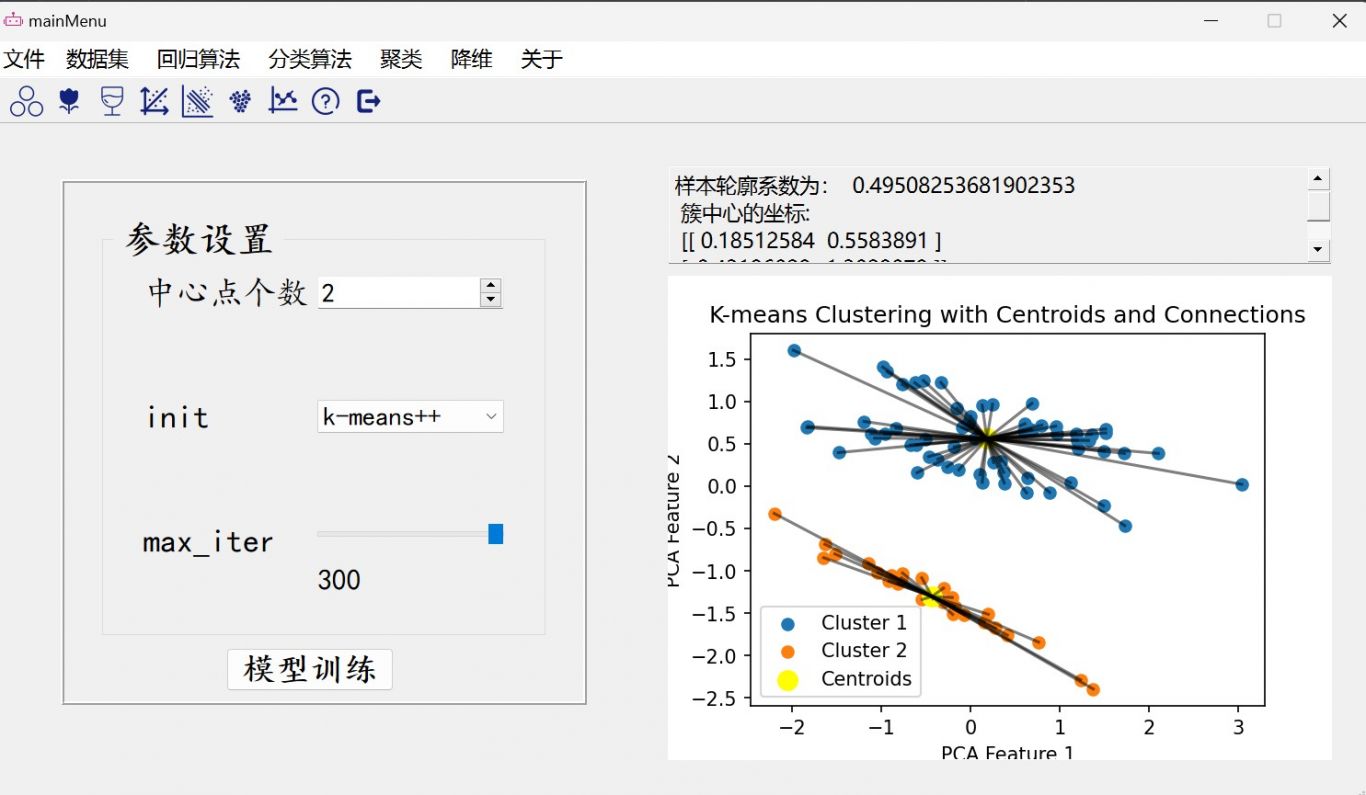Click the yellow centroid in the blue cluster
The image size is (1366, 795).
point(987,438)
